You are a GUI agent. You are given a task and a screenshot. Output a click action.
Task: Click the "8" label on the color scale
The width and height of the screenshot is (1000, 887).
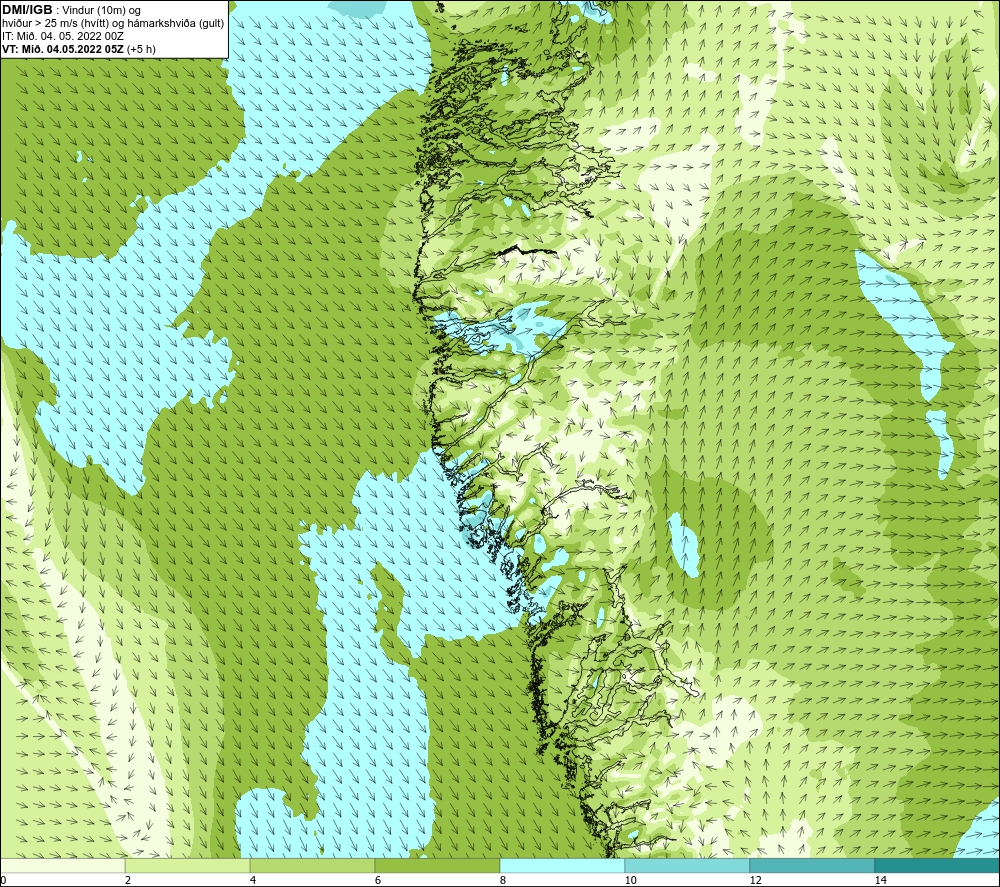(503, 880)
